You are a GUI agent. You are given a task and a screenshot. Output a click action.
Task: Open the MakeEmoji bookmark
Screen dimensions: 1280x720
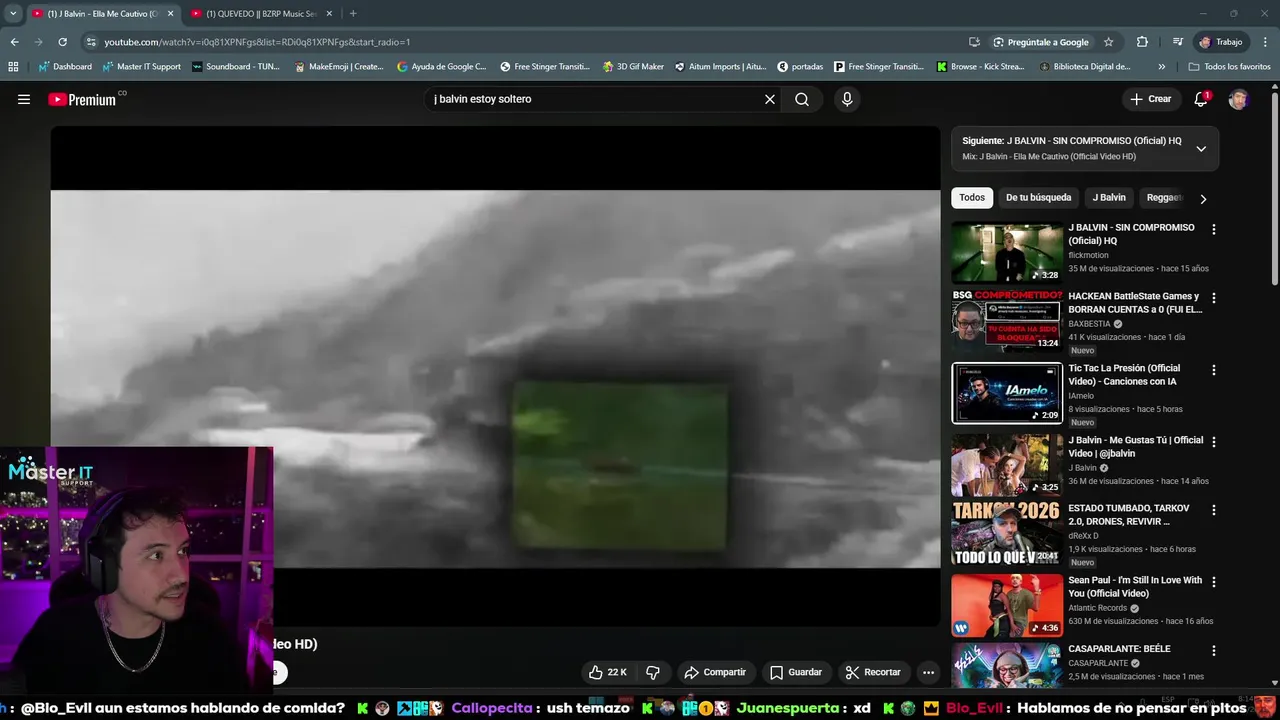pos(339,67)
